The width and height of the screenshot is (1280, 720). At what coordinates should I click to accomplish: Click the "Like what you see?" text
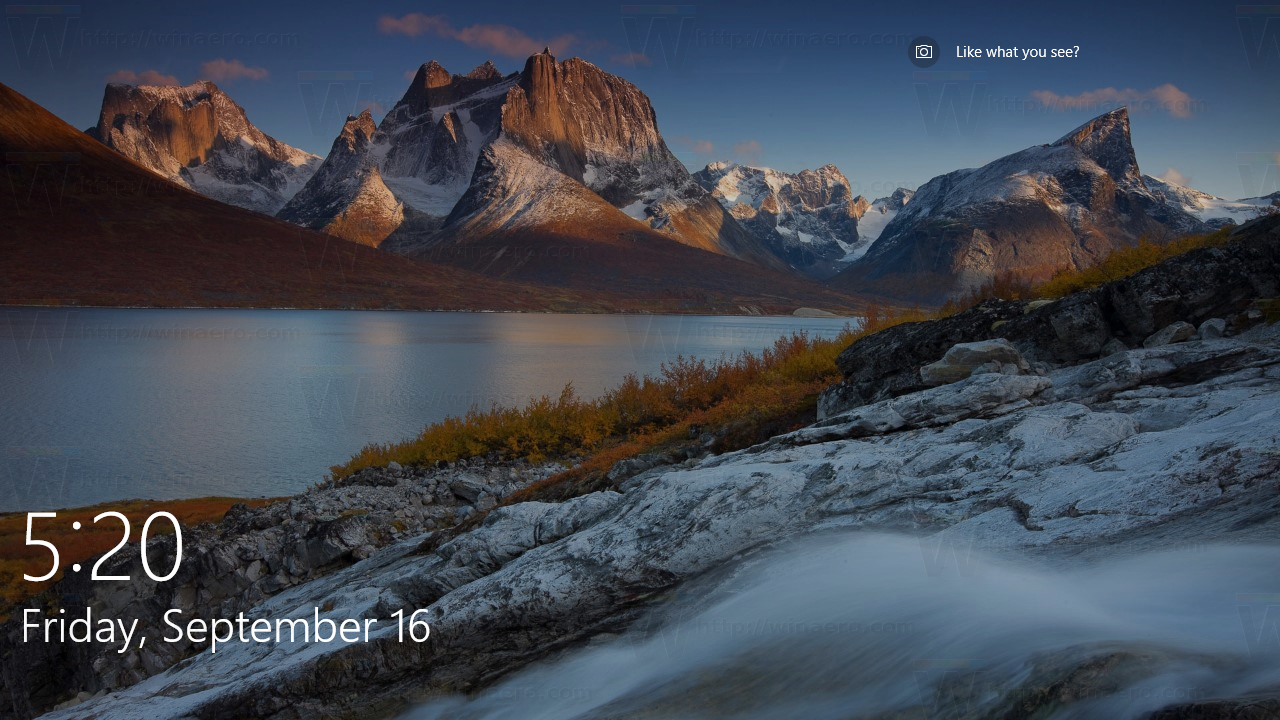(1017, 52)
